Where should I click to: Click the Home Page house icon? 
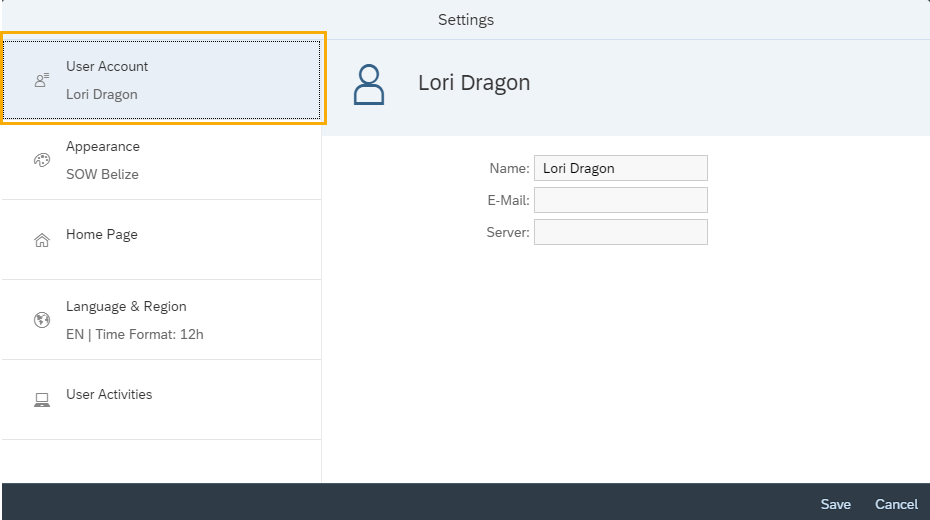(x=42, y=240)
